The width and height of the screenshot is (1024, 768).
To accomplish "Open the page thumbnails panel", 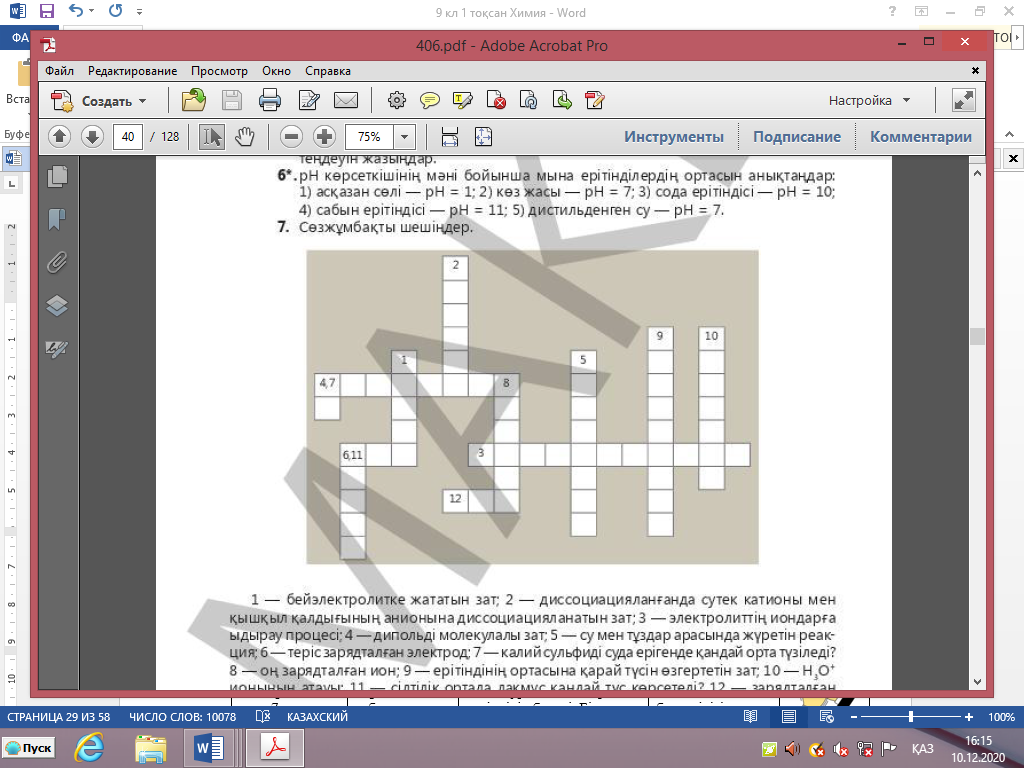I will [x=57, y=176].
